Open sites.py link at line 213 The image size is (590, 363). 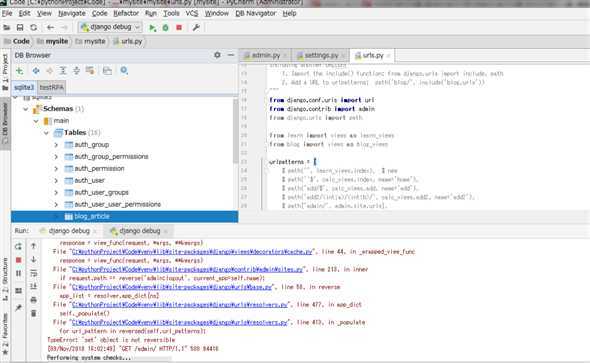[x=187, y=269]
